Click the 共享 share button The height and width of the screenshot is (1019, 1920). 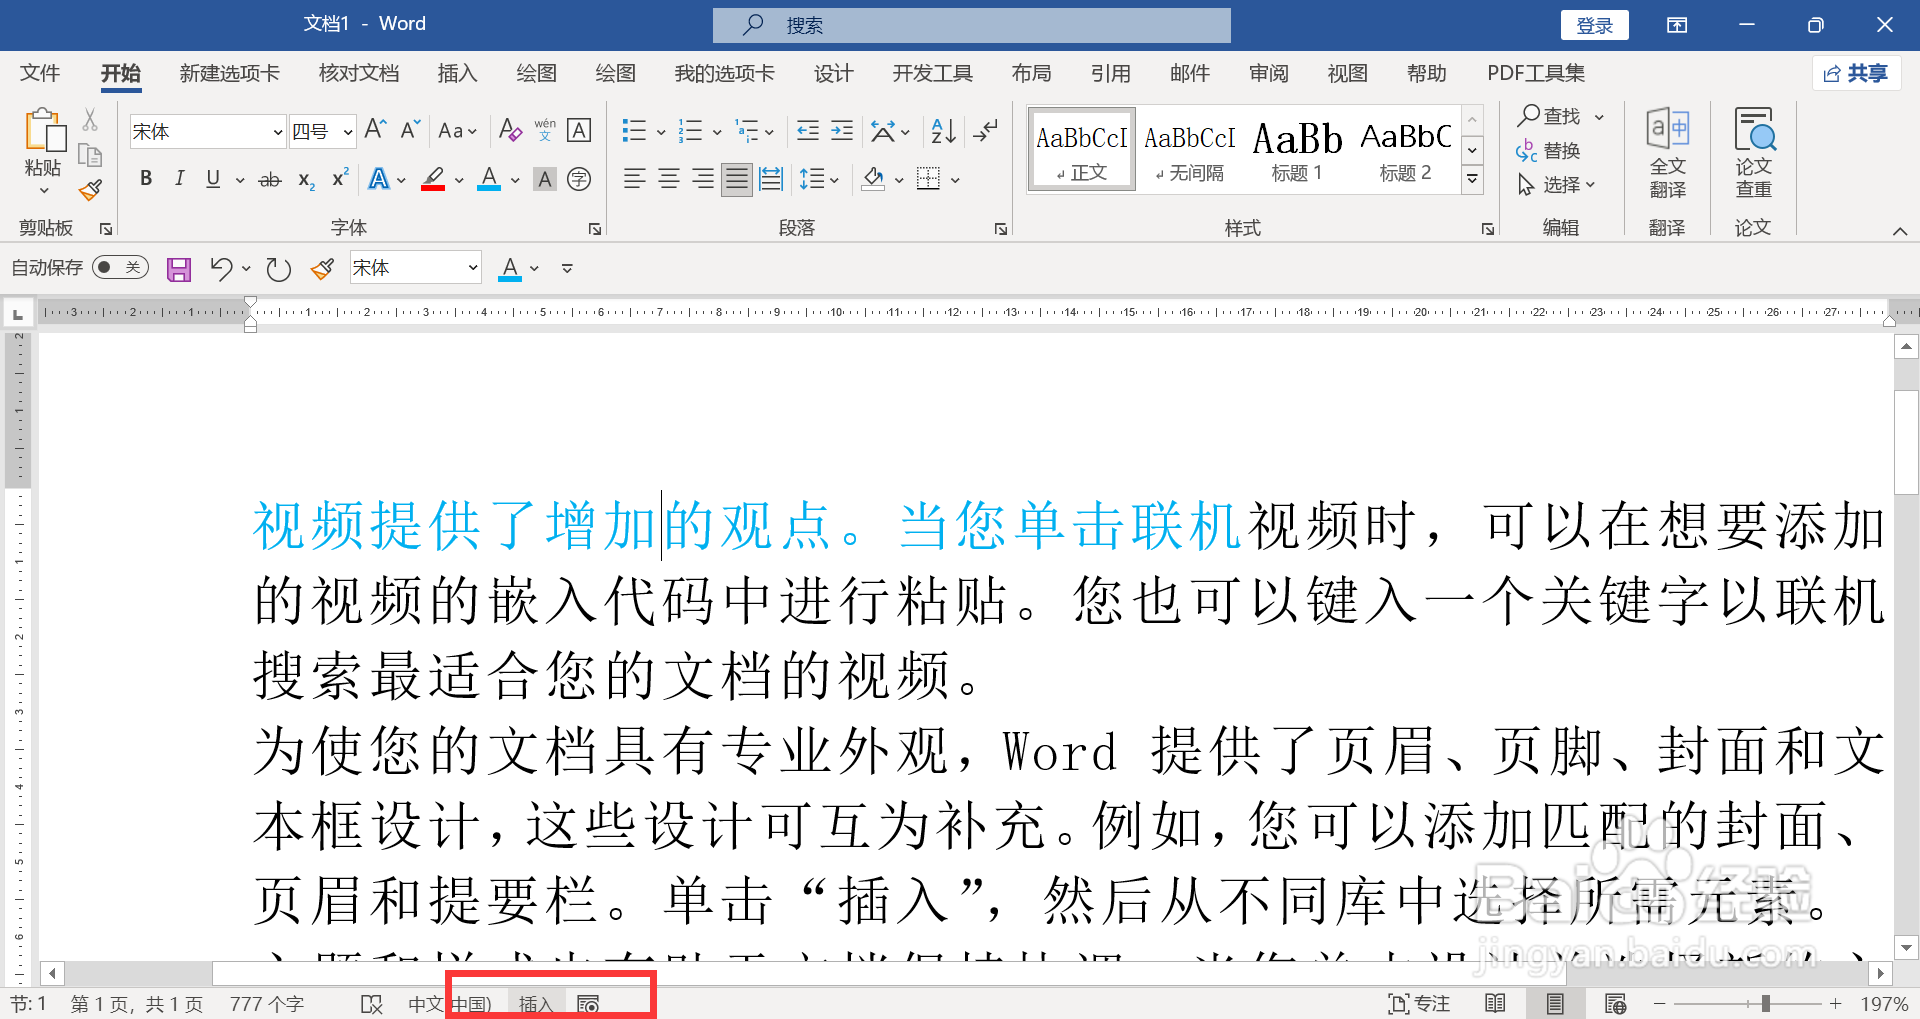(x=1856, y=73)
